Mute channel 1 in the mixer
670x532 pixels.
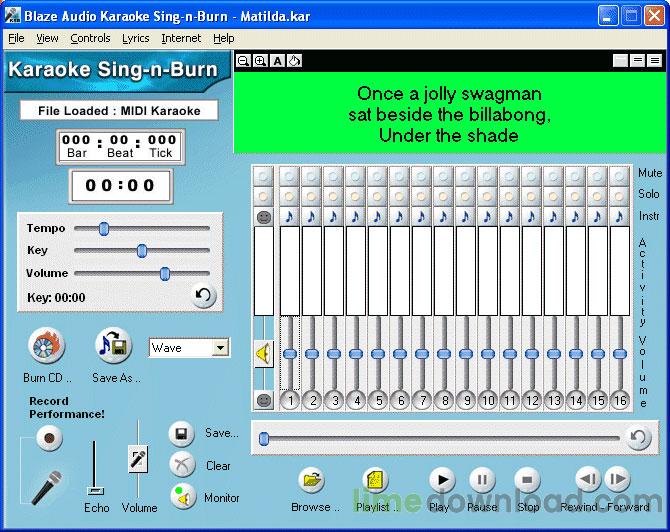click(x=289, y=175)
